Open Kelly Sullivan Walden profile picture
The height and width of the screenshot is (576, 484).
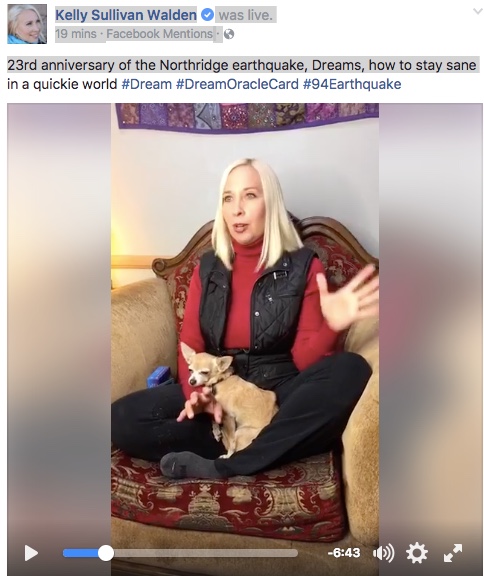(x=27, y=24)
